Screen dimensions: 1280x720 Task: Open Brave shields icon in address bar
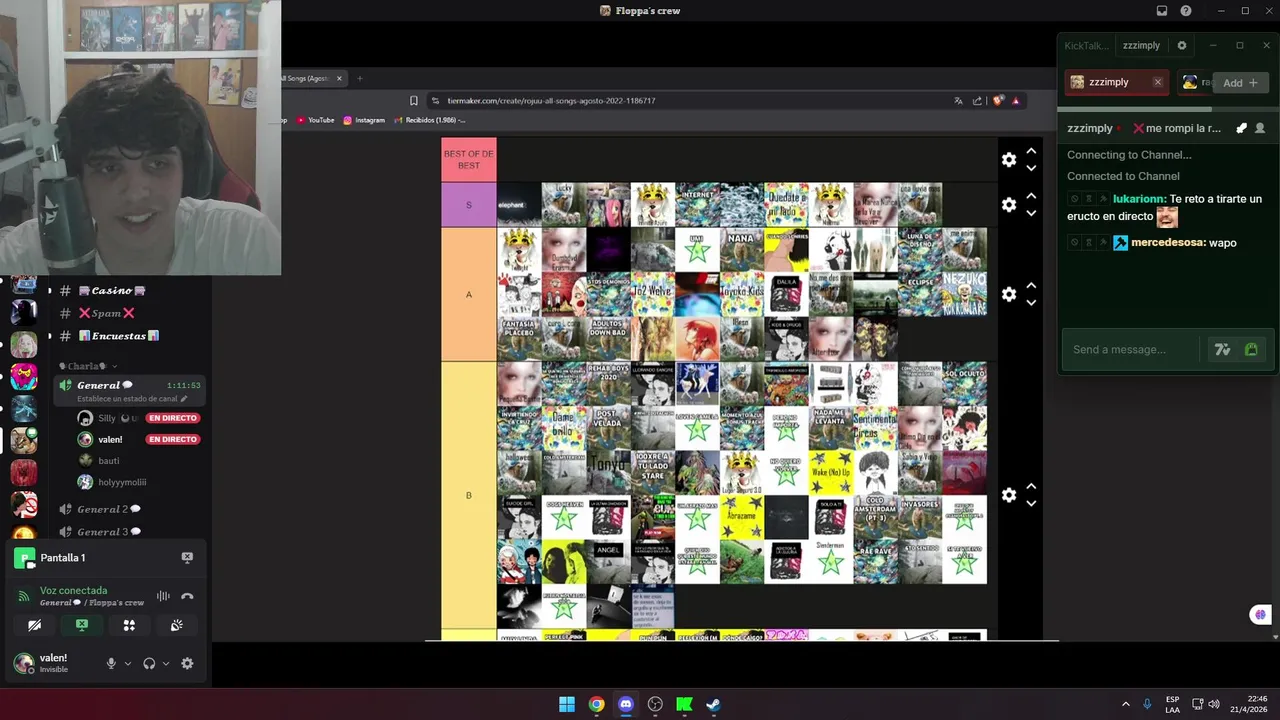(x=997, y=101)
